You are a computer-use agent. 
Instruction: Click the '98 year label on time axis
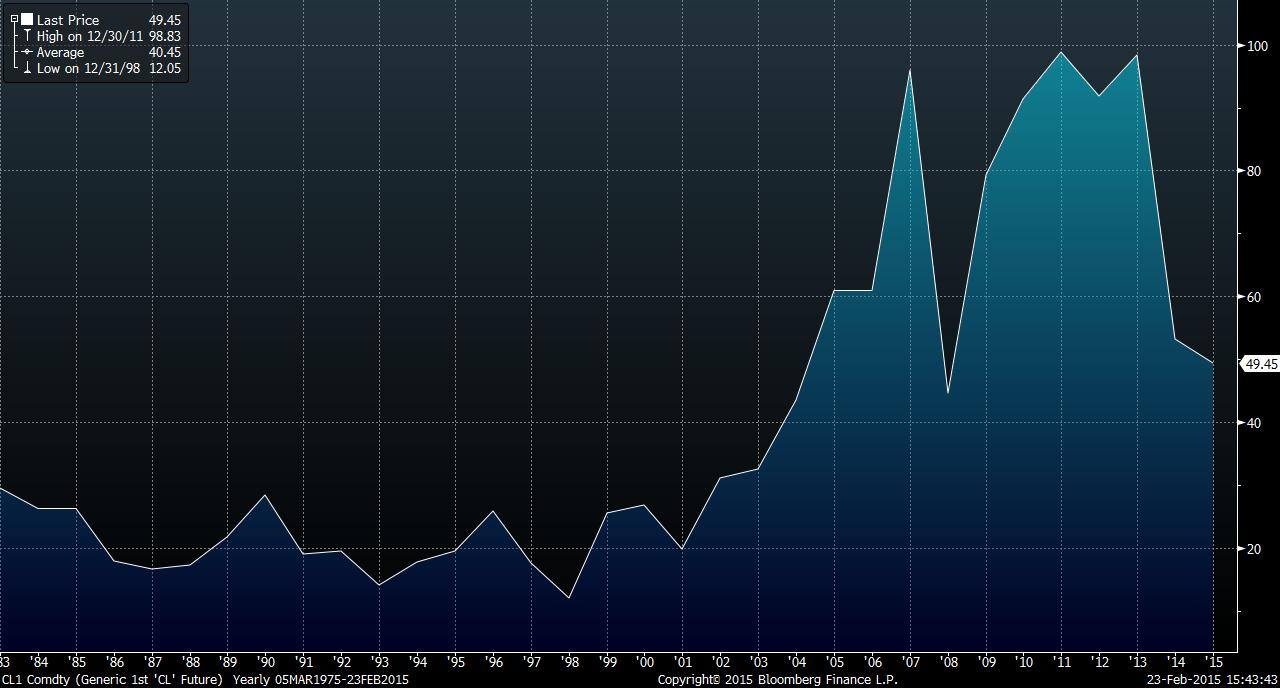point(569,662)
